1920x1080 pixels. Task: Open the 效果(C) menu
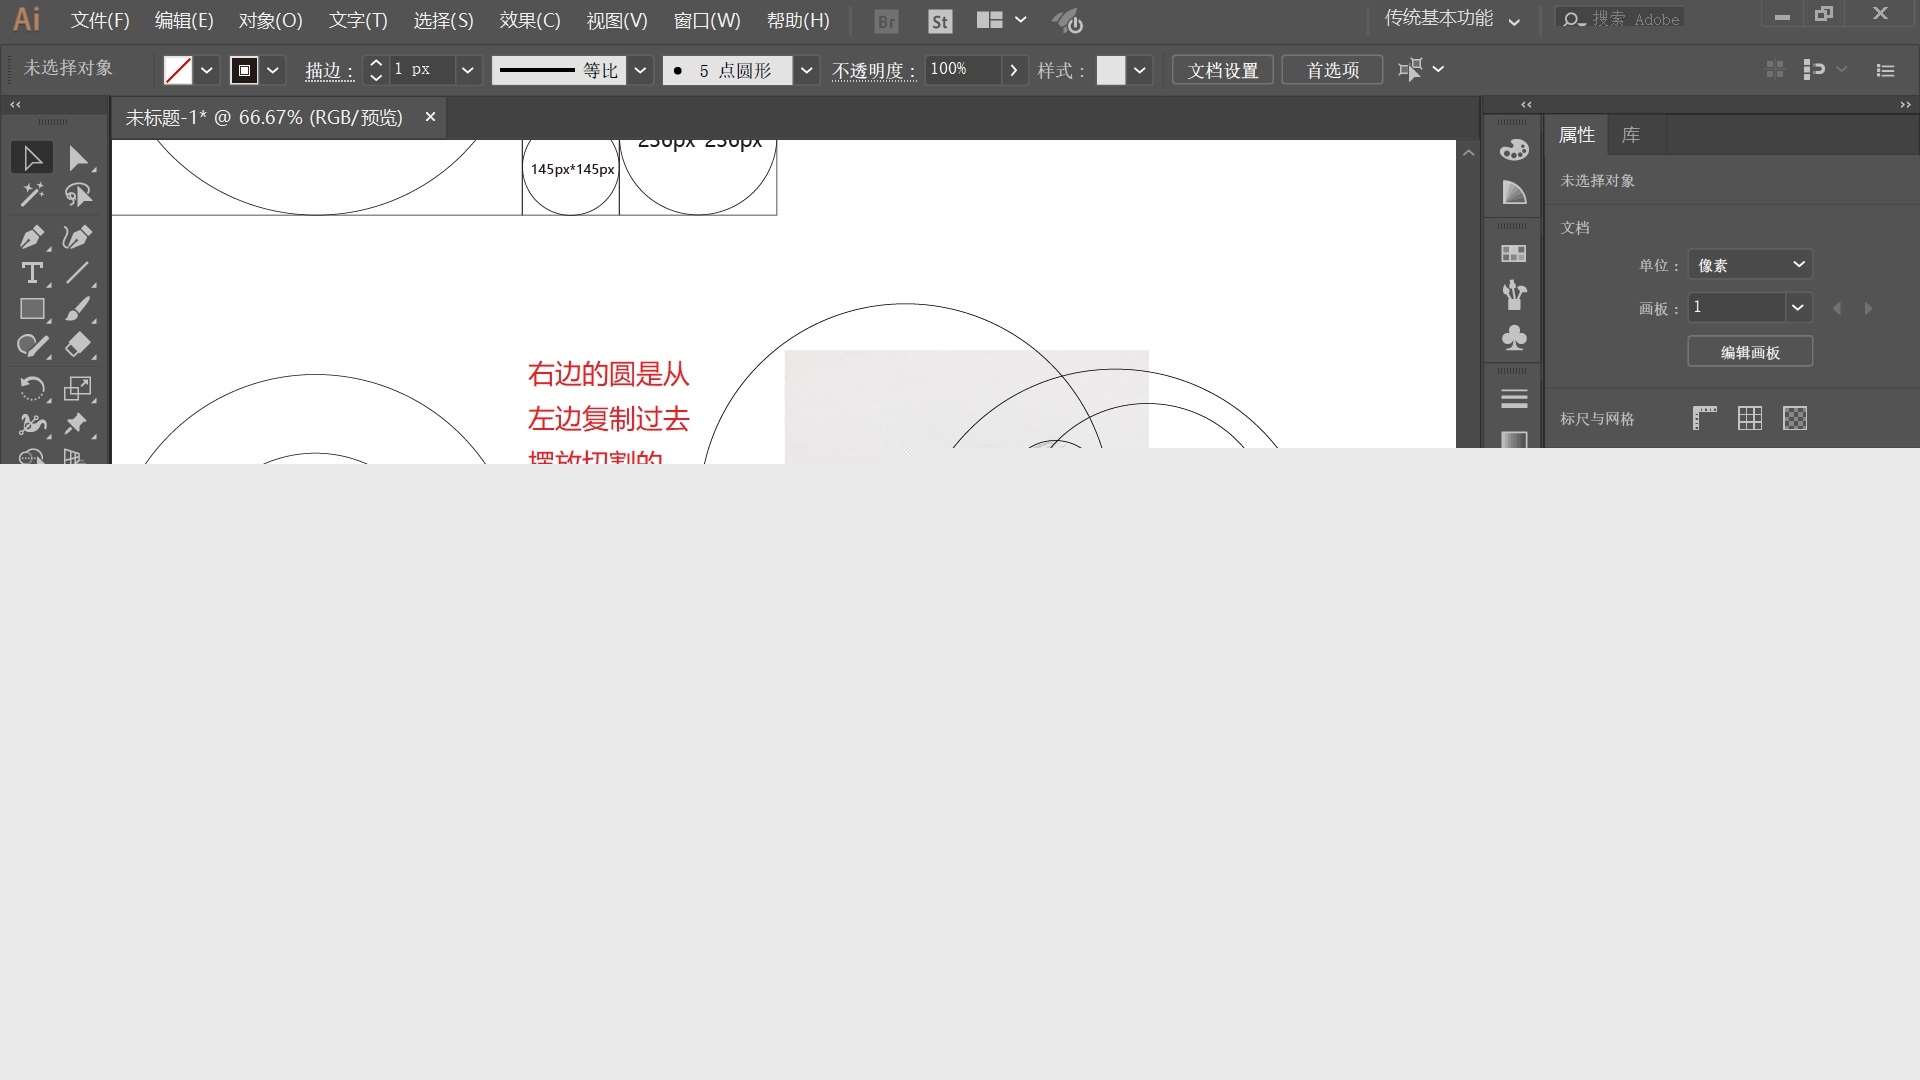(x=529, y=21)
